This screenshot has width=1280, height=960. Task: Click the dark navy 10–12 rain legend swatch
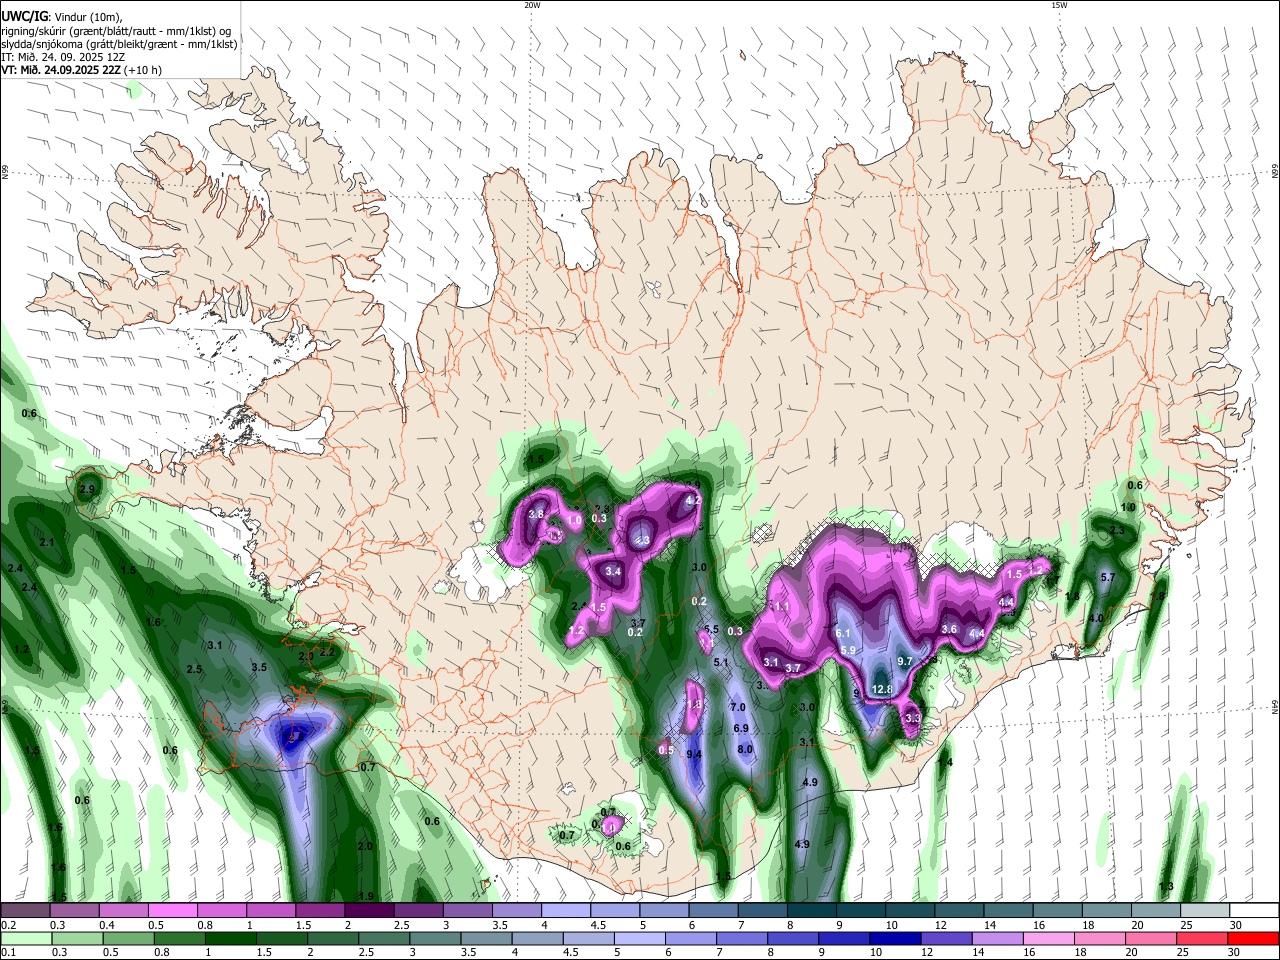[893, 938]
